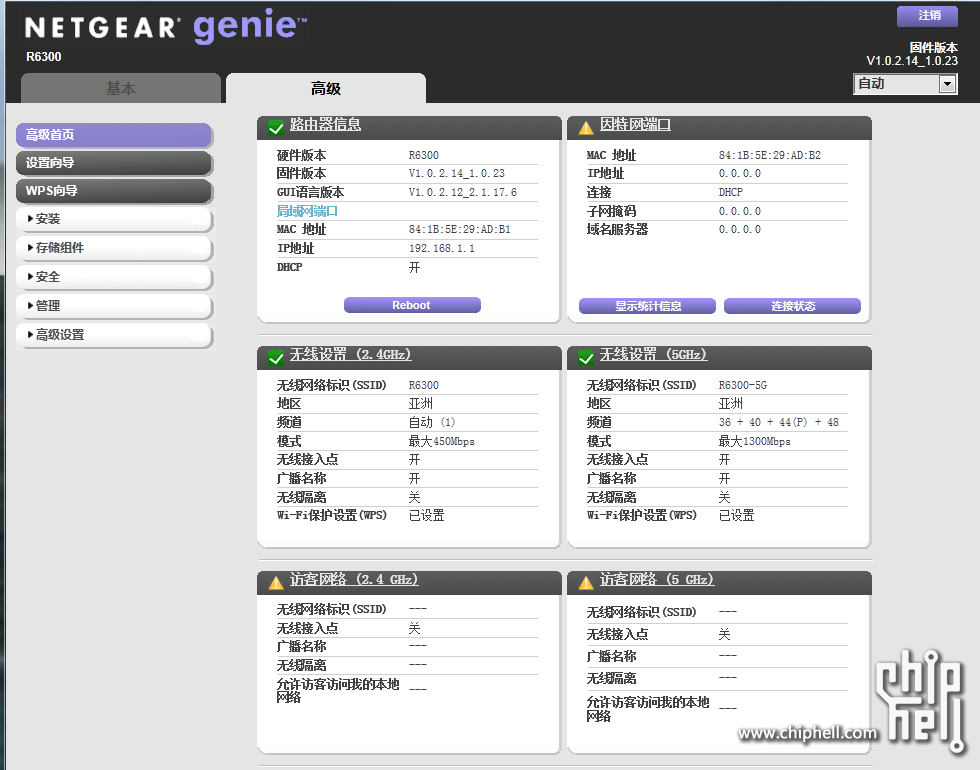This screenshot has width=980, height=770.
Task: Open the 局域网端口 link
Action: [x=307, y=211]
